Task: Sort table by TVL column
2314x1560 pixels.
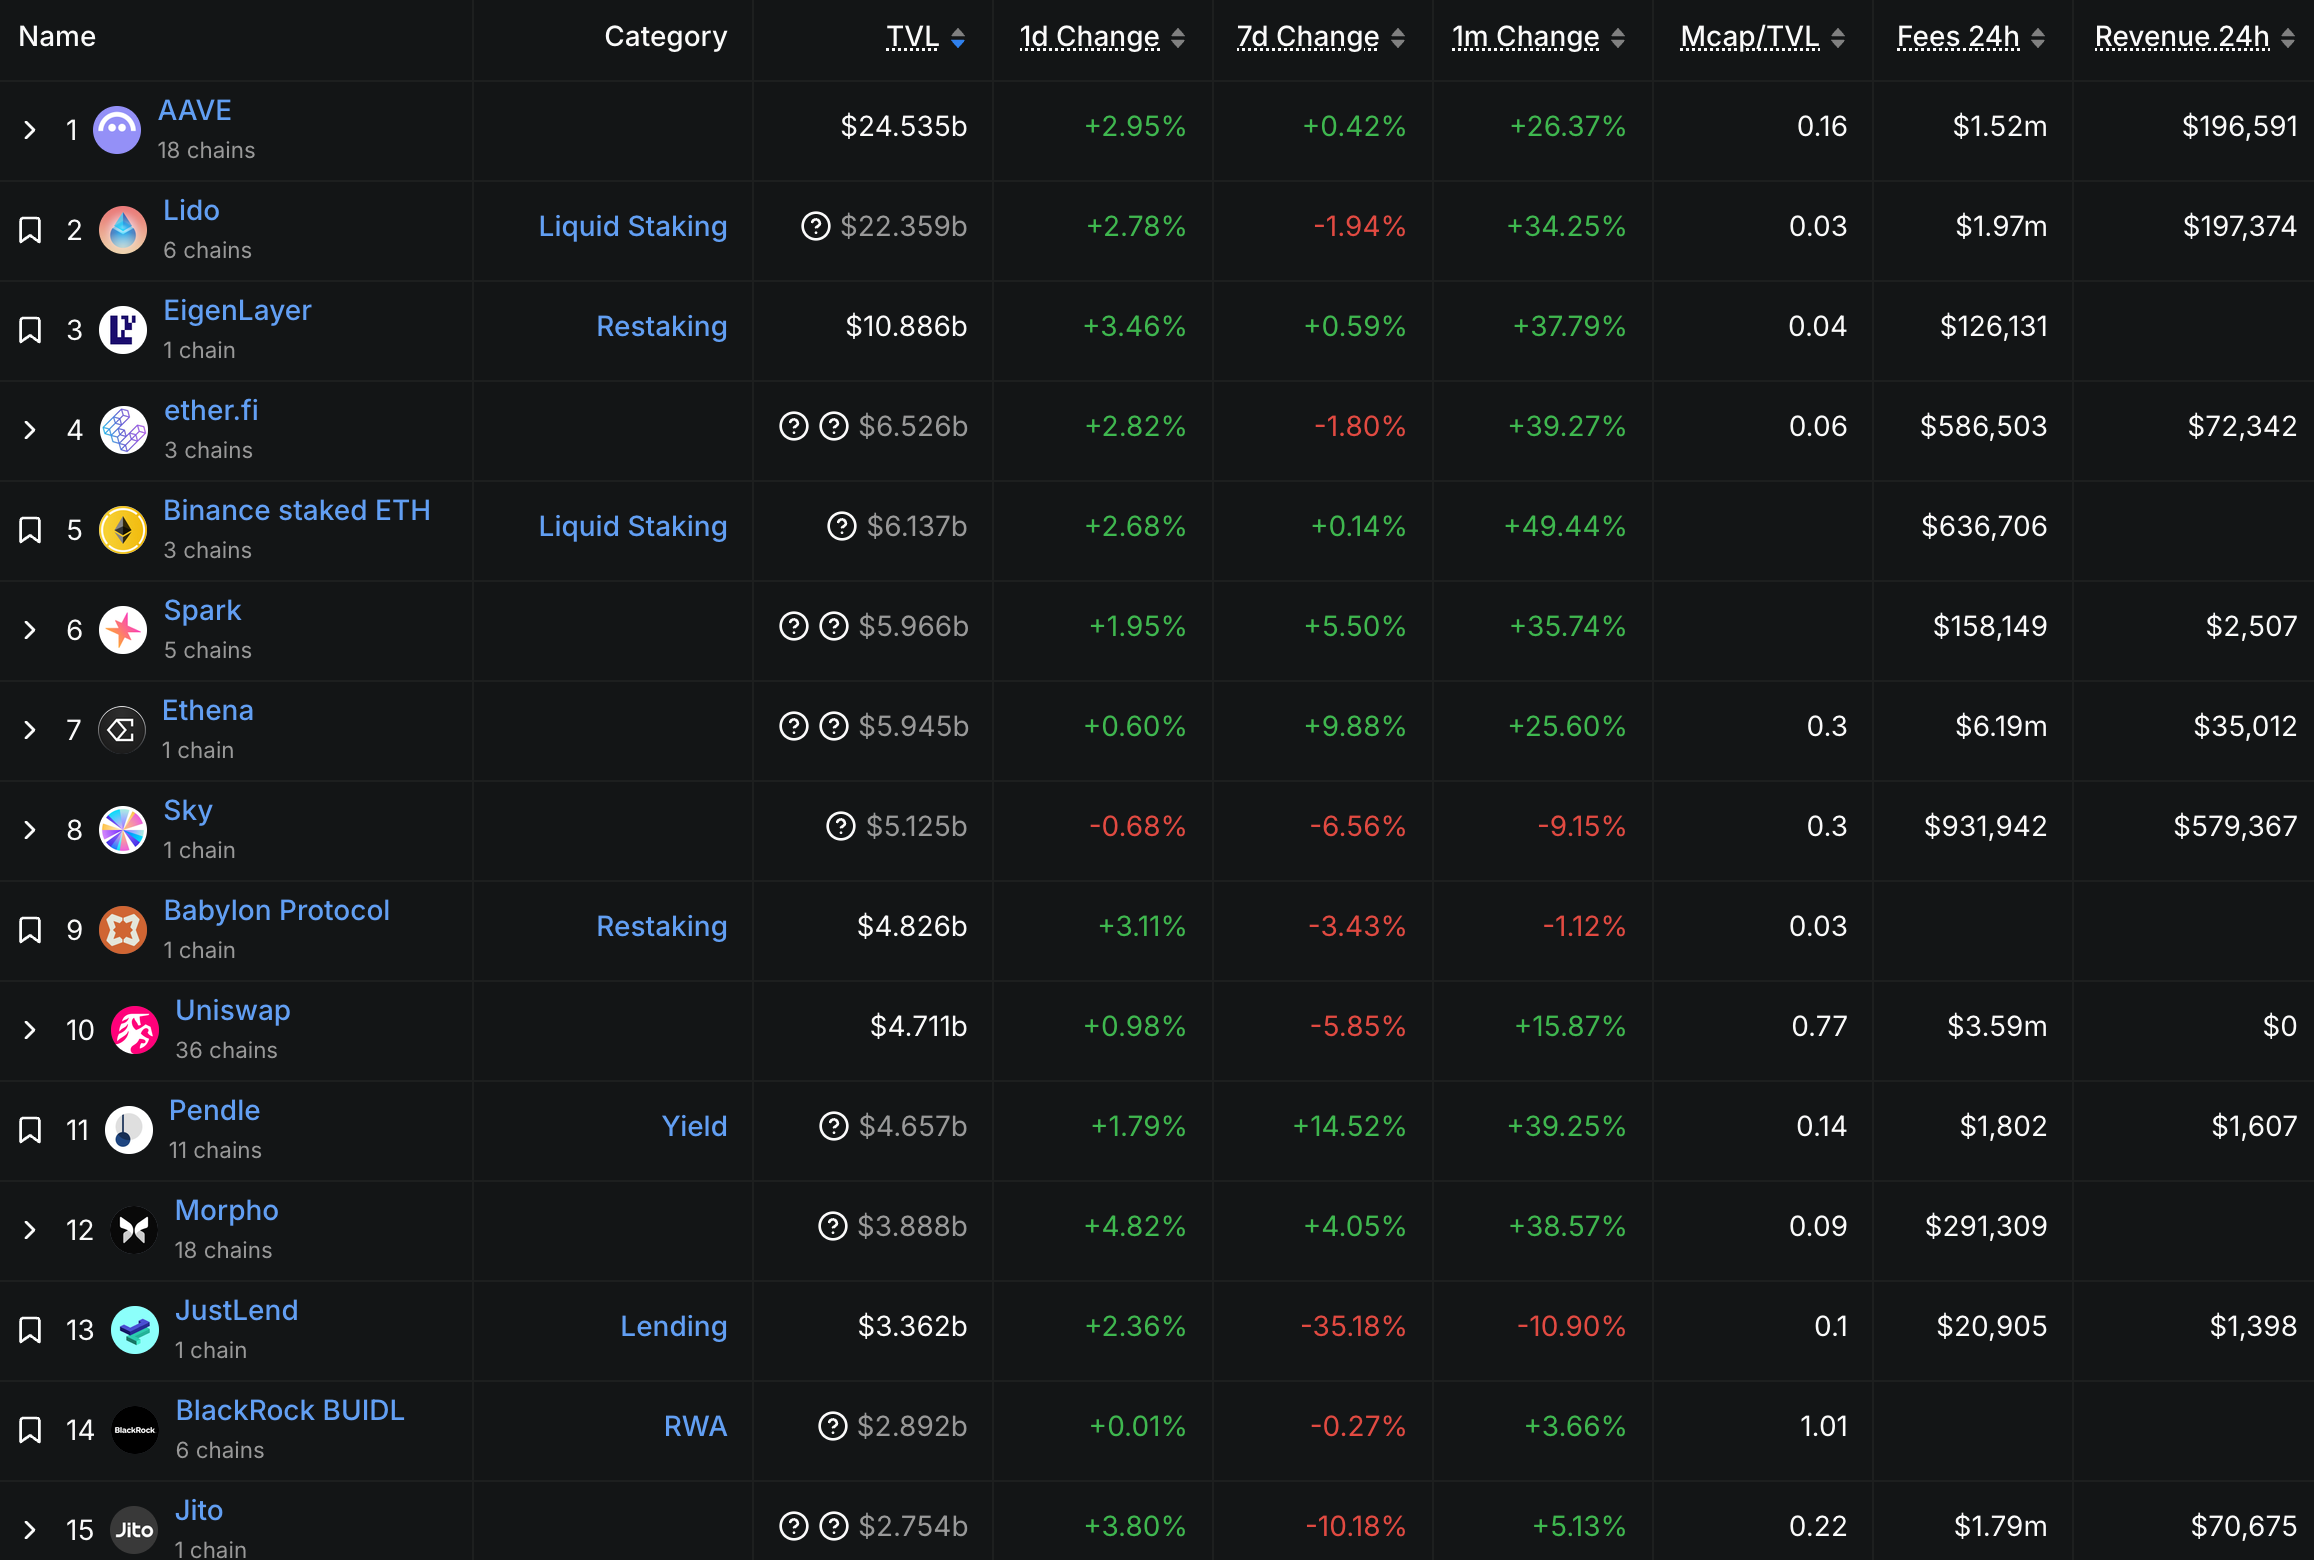Action: coord(913,37)
